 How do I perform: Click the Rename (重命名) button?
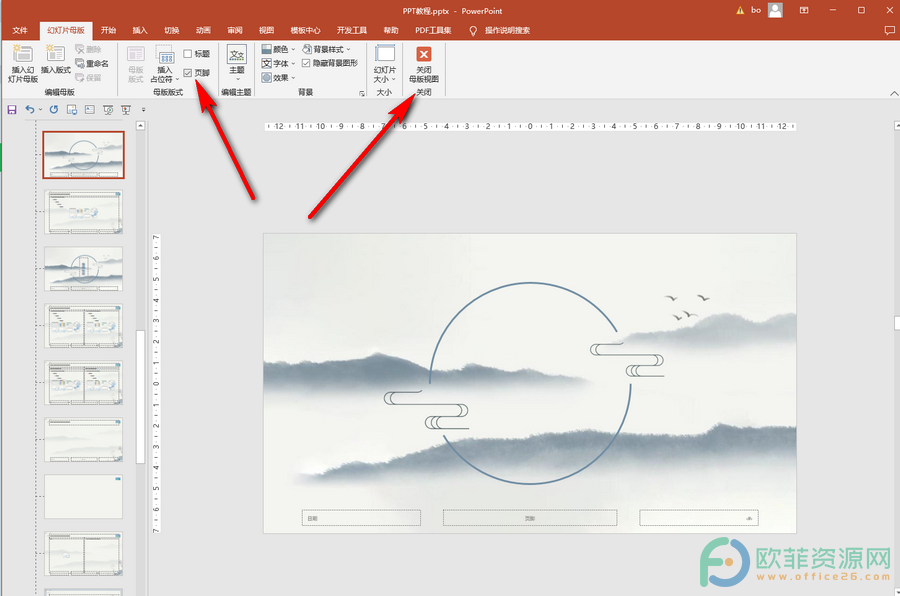(92, 63)
